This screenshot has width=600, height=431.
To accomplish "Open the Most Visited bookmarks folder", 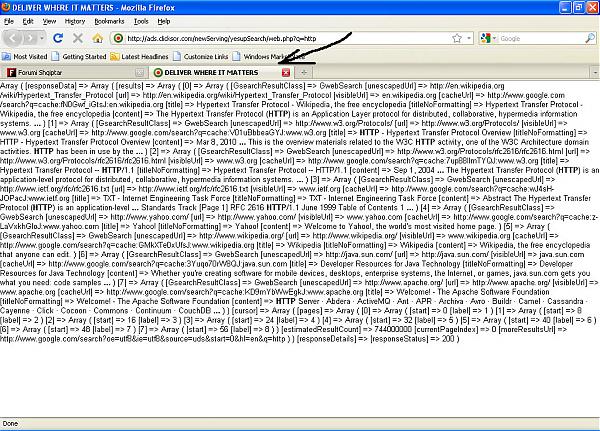I will [x=24, y=57].
